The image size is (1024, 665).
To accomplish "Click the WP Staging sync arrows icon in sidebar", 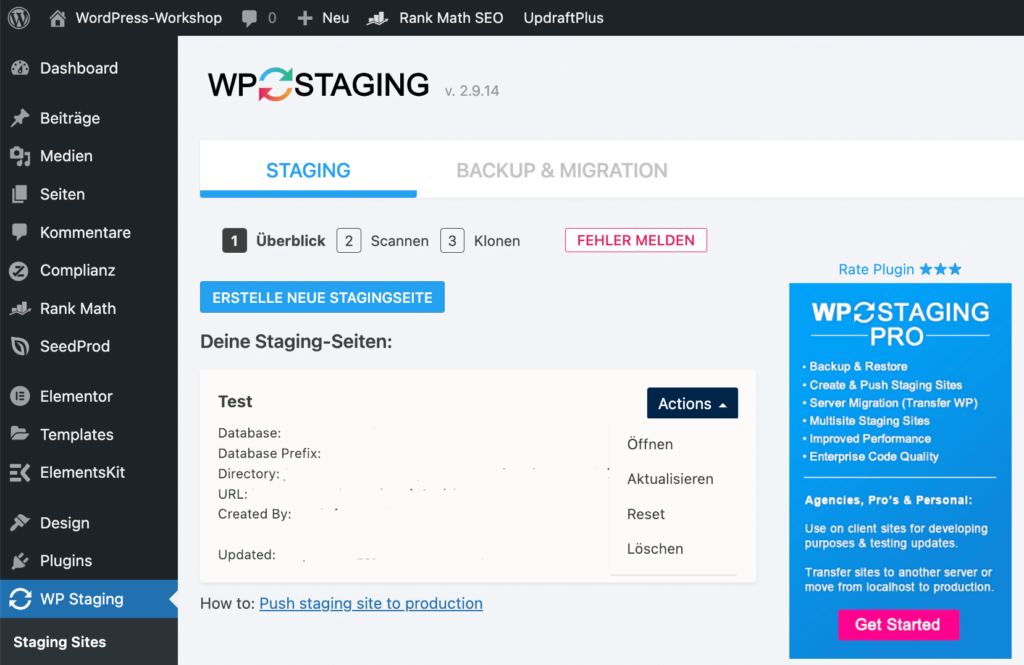I will click(x=20, y=599).
